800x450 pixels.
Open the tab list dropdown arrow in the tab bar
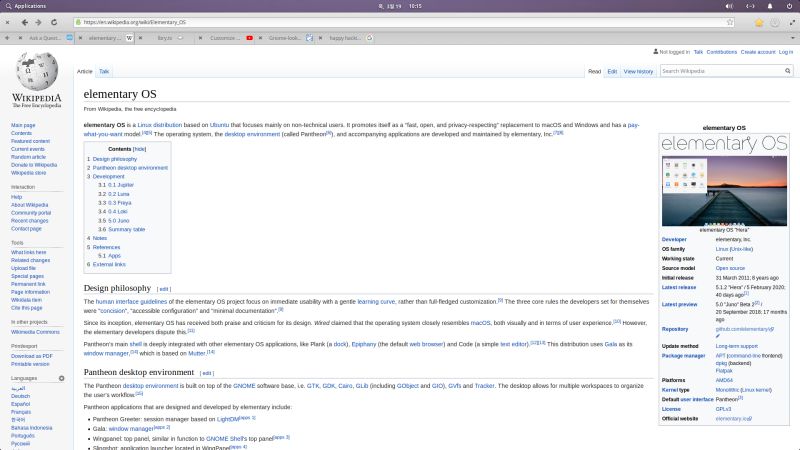click(793, 38)
